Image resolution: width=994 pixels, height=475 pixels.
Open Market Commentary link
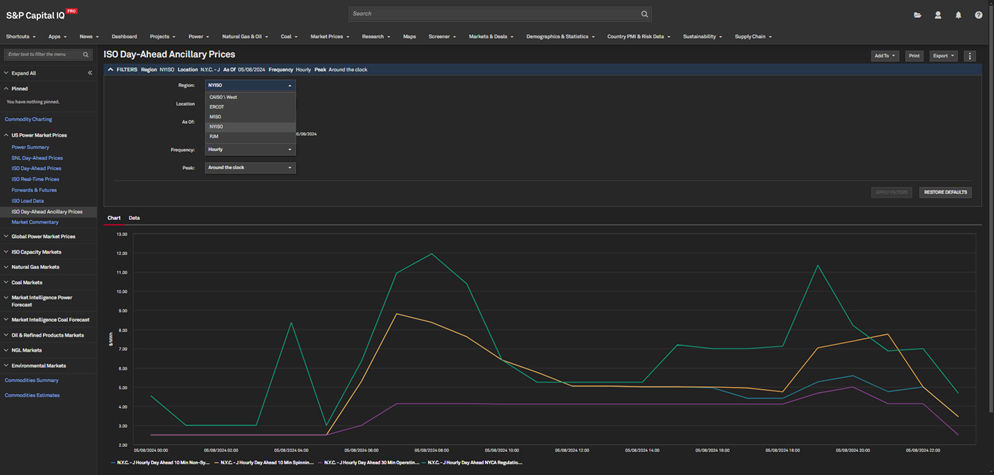click(x=35, y=223)
